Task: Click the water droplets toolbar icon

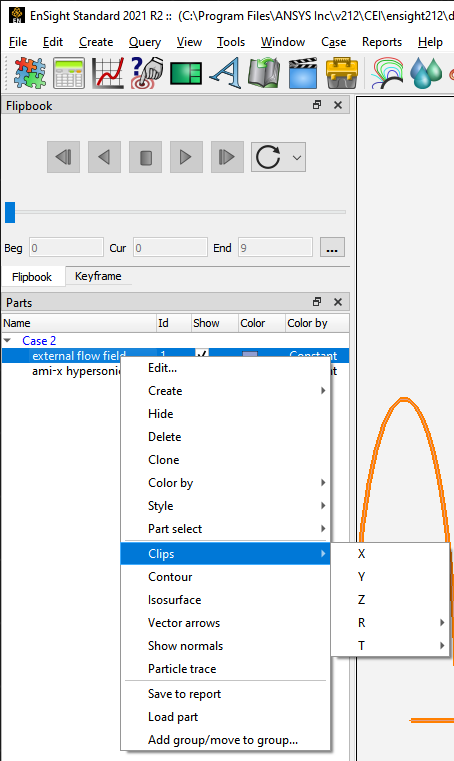Action: click(x=426, y=73)
